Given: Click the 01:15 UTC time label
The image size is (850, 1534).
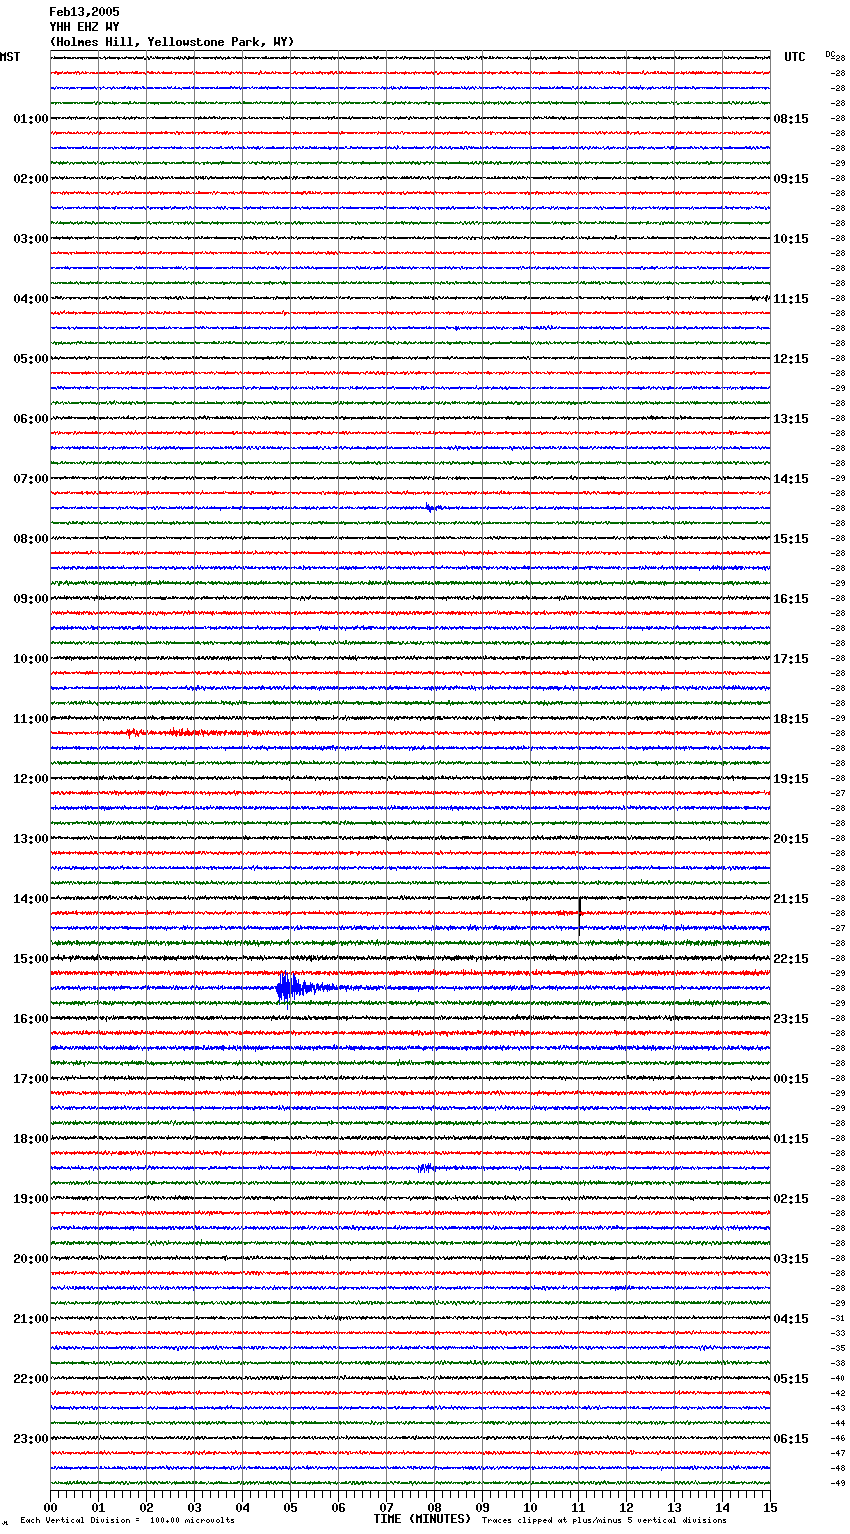Looking at the screenshot, I should tap(791, 1139).
